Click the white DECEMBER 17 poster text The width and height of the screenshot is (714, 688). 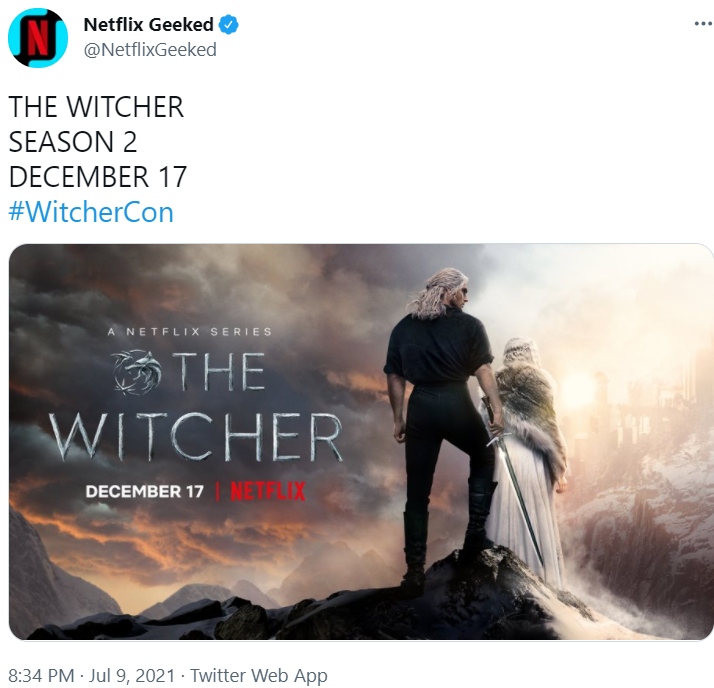coord(144,492)
